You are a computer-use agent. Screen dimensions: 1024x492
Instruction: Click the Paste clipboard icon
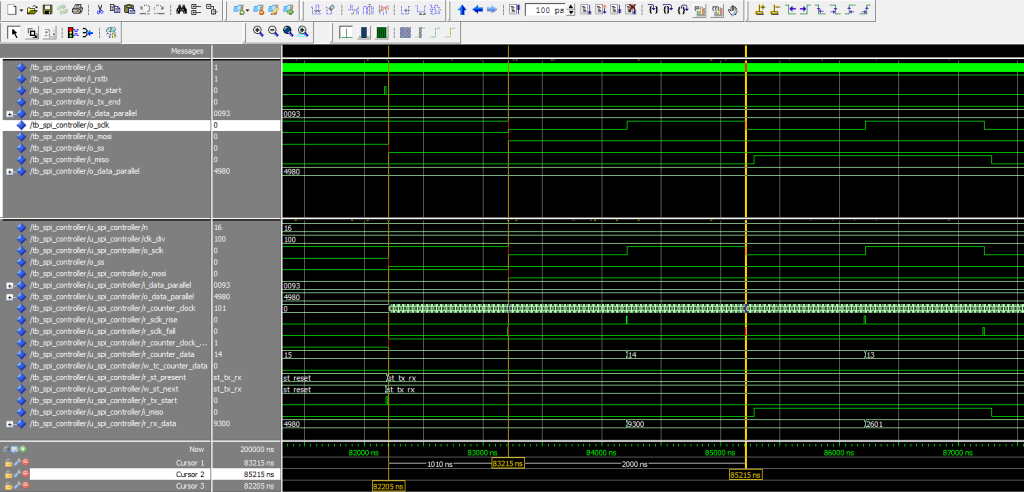tap(129, 10)
